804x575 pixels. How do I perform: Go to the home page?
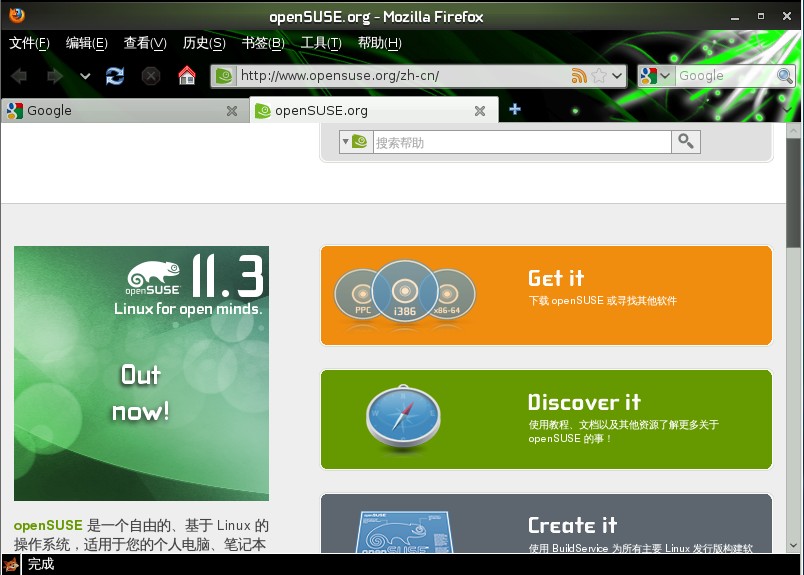(187, 75)
